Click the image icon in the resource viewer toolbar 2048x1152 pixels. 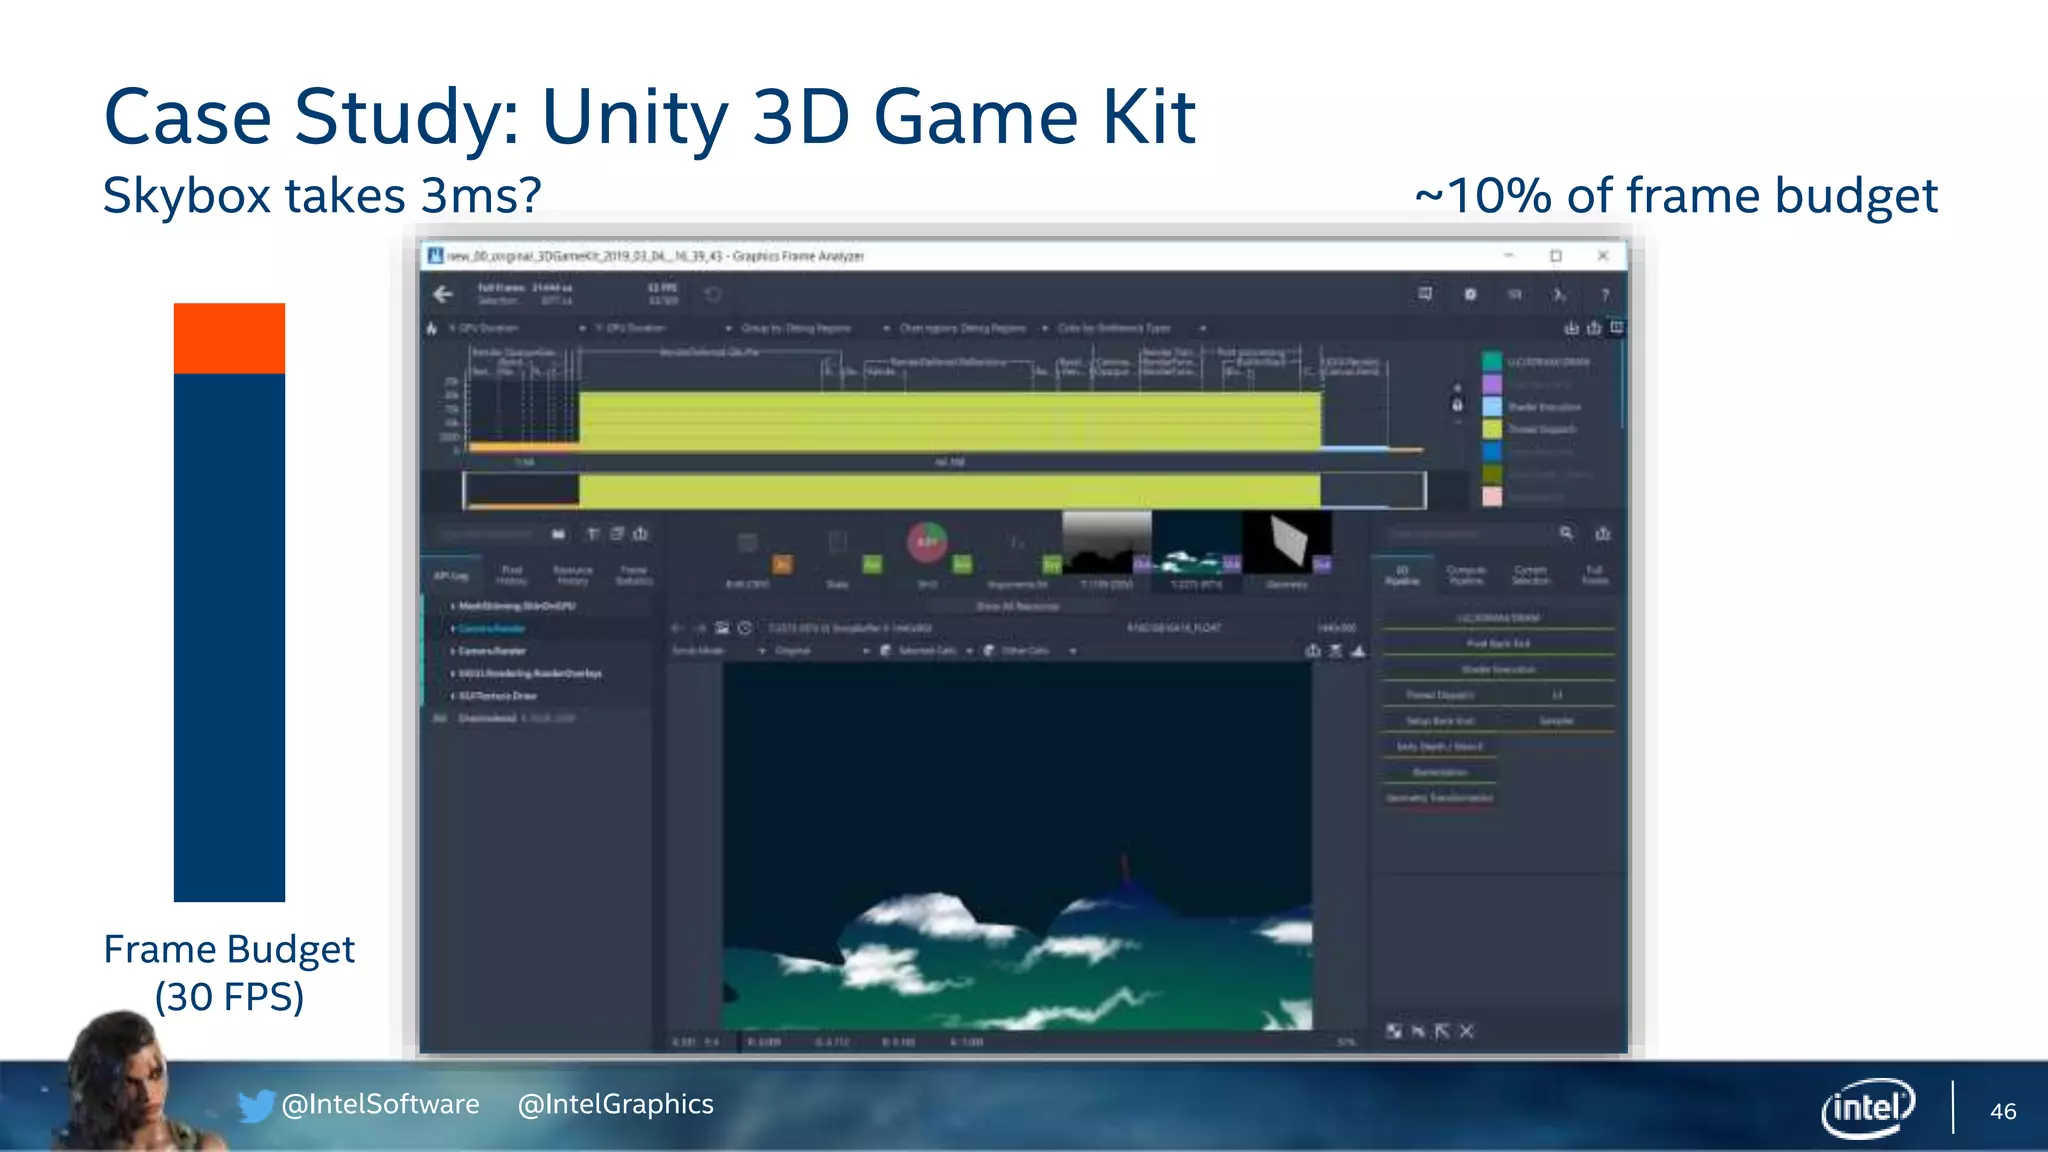pyautogui.click(x=722, y=628)
